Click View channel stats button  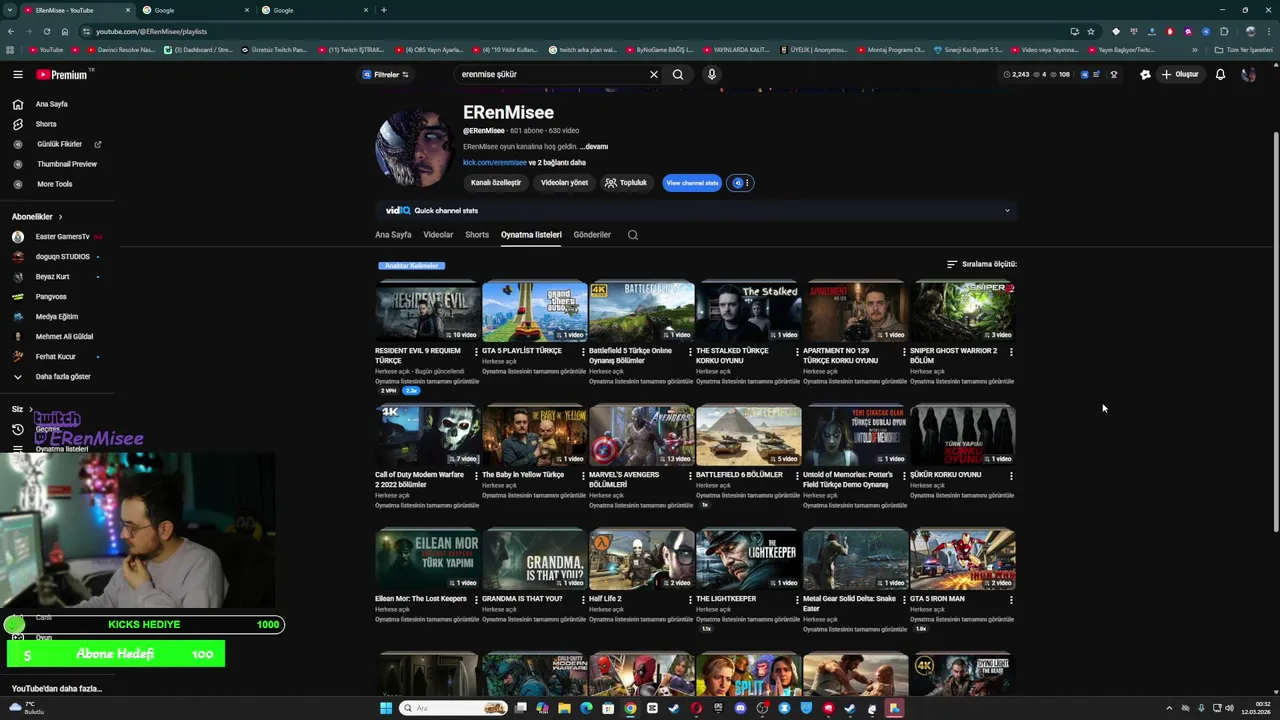[692, 183]
